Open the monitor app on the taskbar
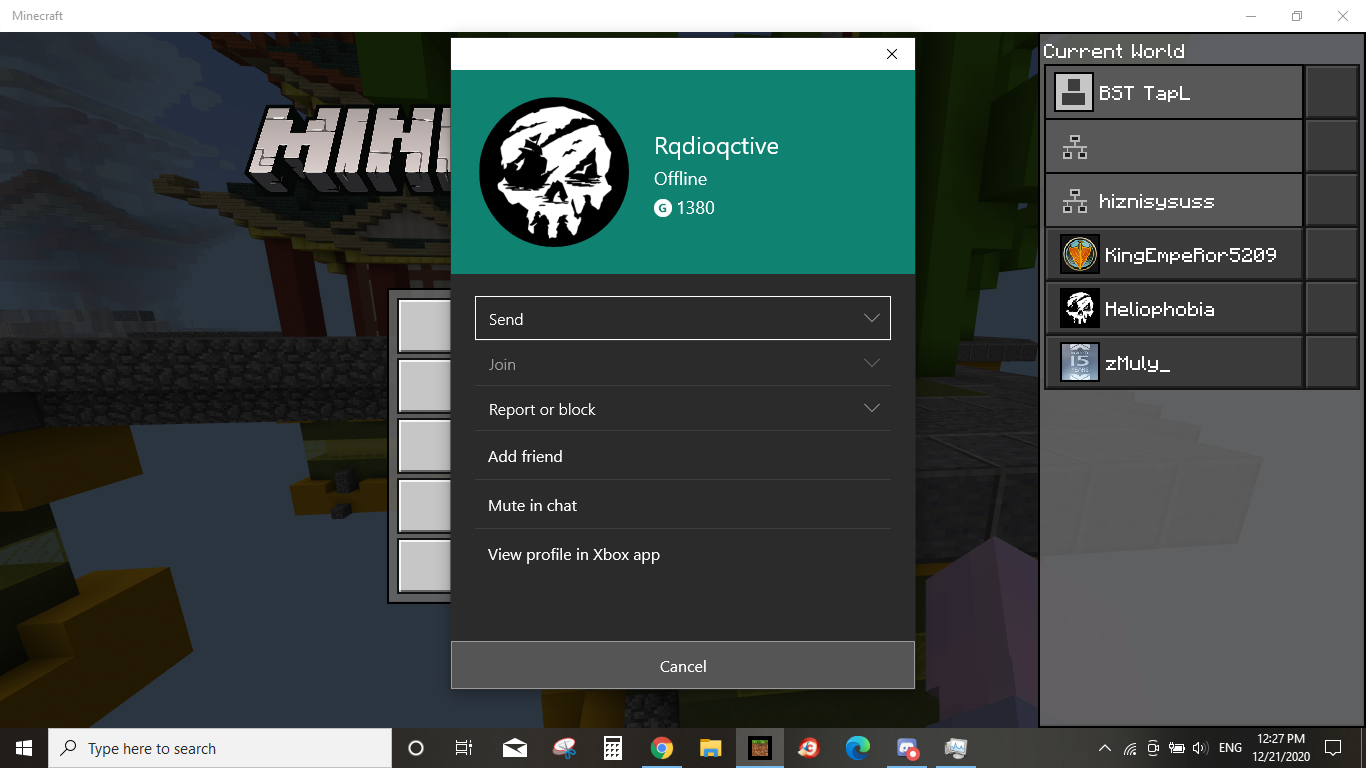 (956, 748)
